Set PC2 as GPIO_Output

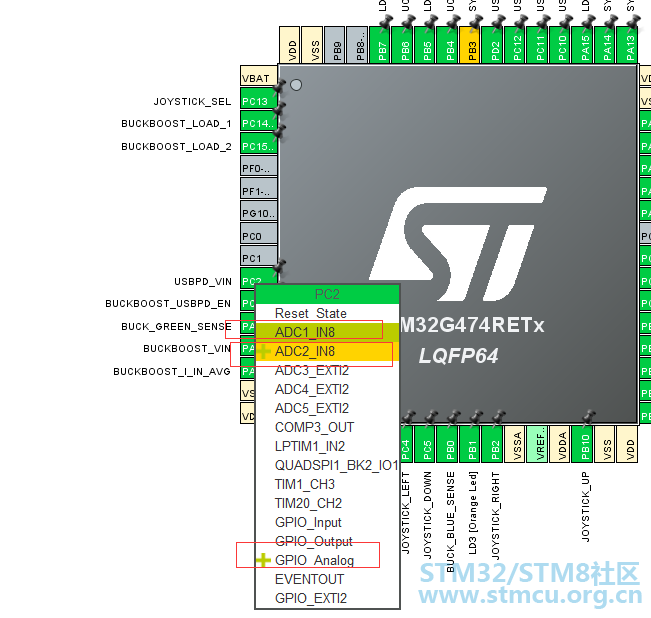[x=327, y=541]
